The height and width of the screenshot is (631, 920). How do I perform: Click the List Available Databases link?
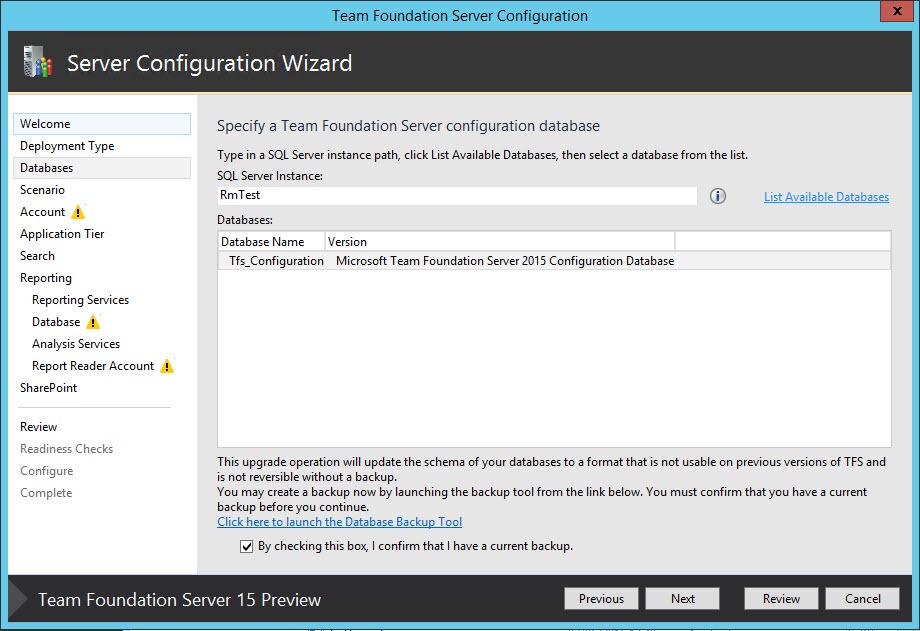click(x=826, y=197)
